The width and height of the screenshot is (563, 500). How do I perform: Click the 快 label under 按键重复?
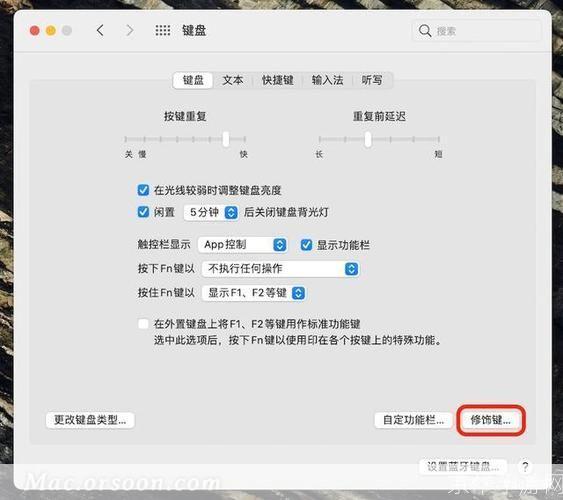click(x=244, y=154)
